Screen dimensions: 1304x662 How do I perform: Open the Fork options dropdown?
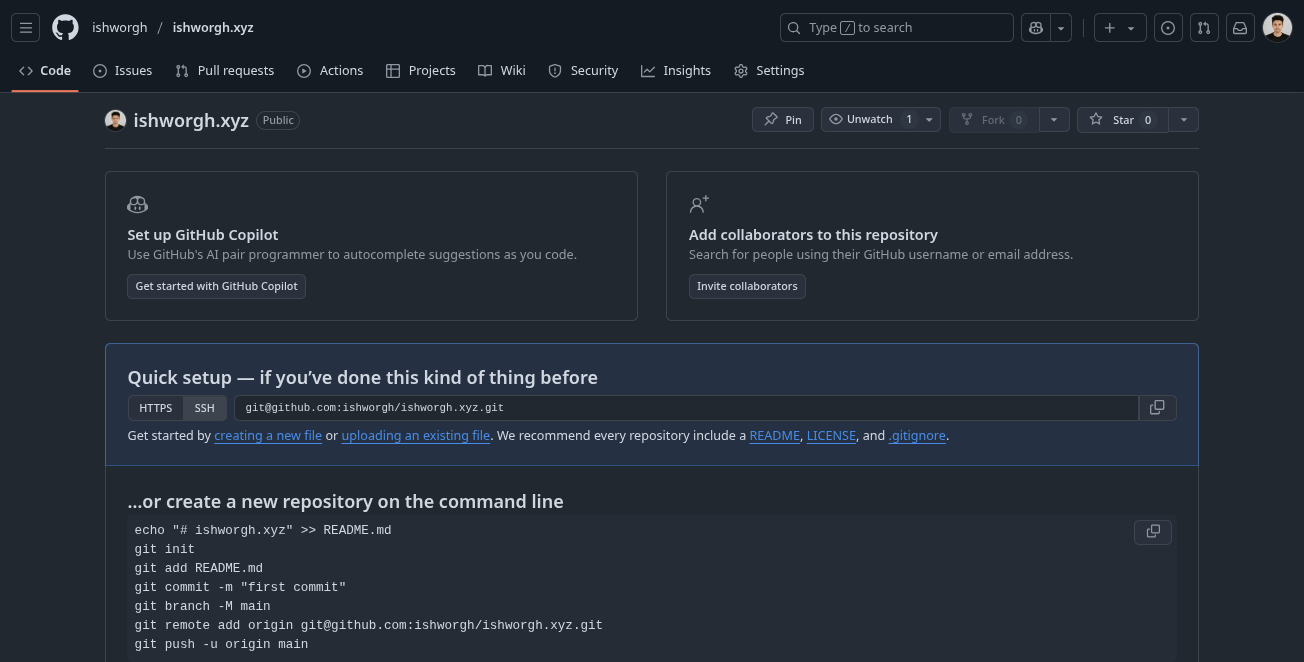(1054, 119)
